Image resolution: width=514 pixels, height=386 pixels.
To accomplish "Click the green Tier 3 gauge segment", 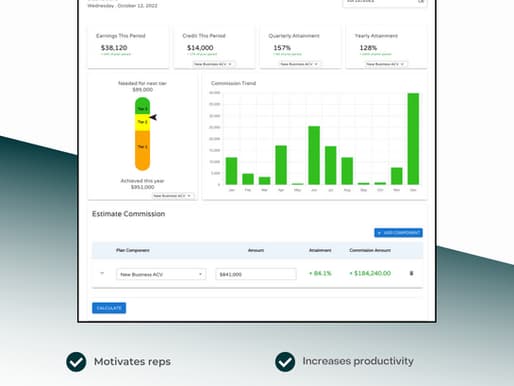I will (x=142, y=106).
